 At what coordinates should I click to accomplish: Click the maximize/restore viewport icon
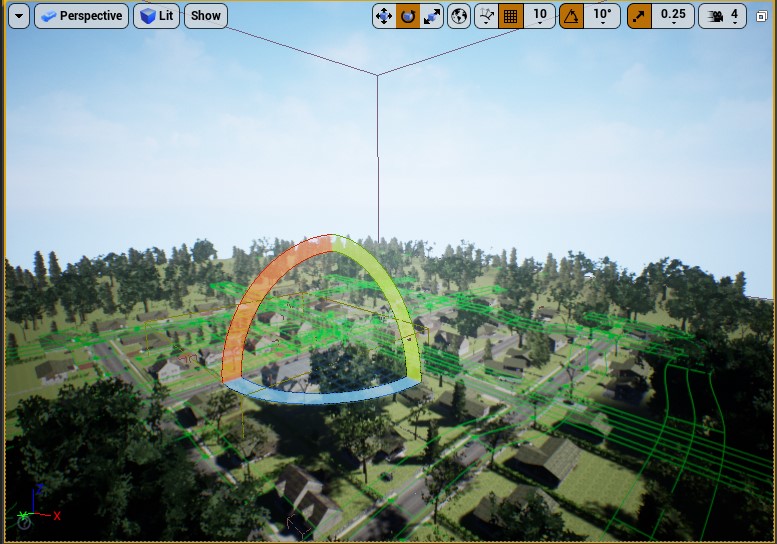[762, 17]
